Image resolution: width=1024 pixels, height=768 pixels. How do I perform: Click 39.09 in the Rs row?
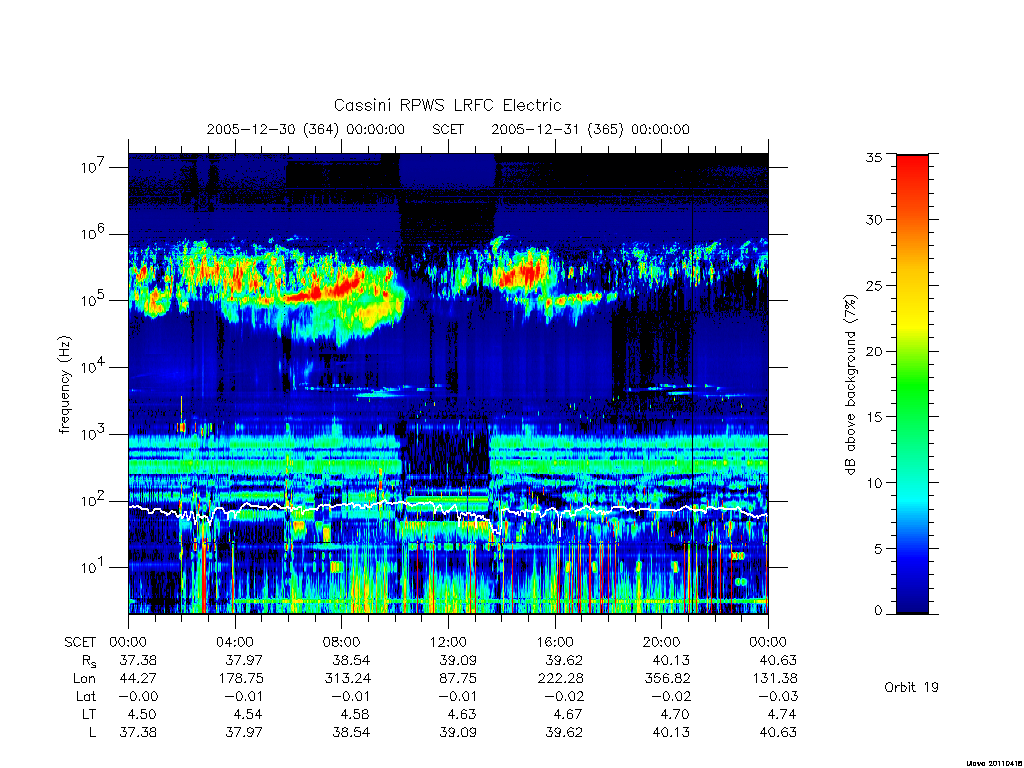(x=458, y=661)
